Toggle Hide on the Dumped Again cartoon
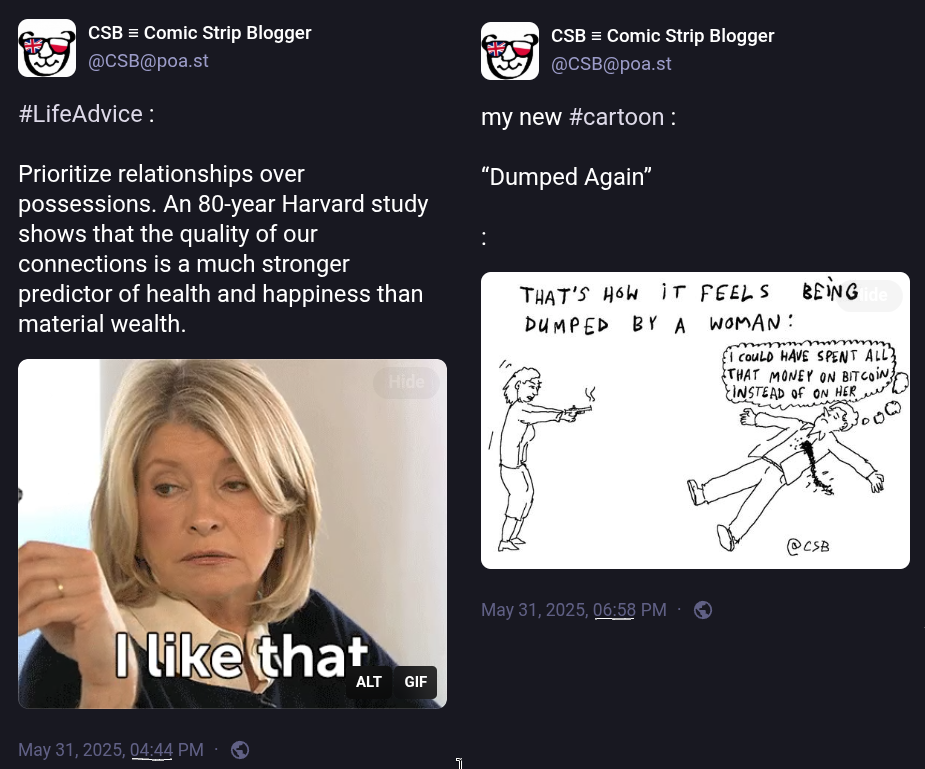The height and width of the screenshot is (769, 925). coord(870,295)
